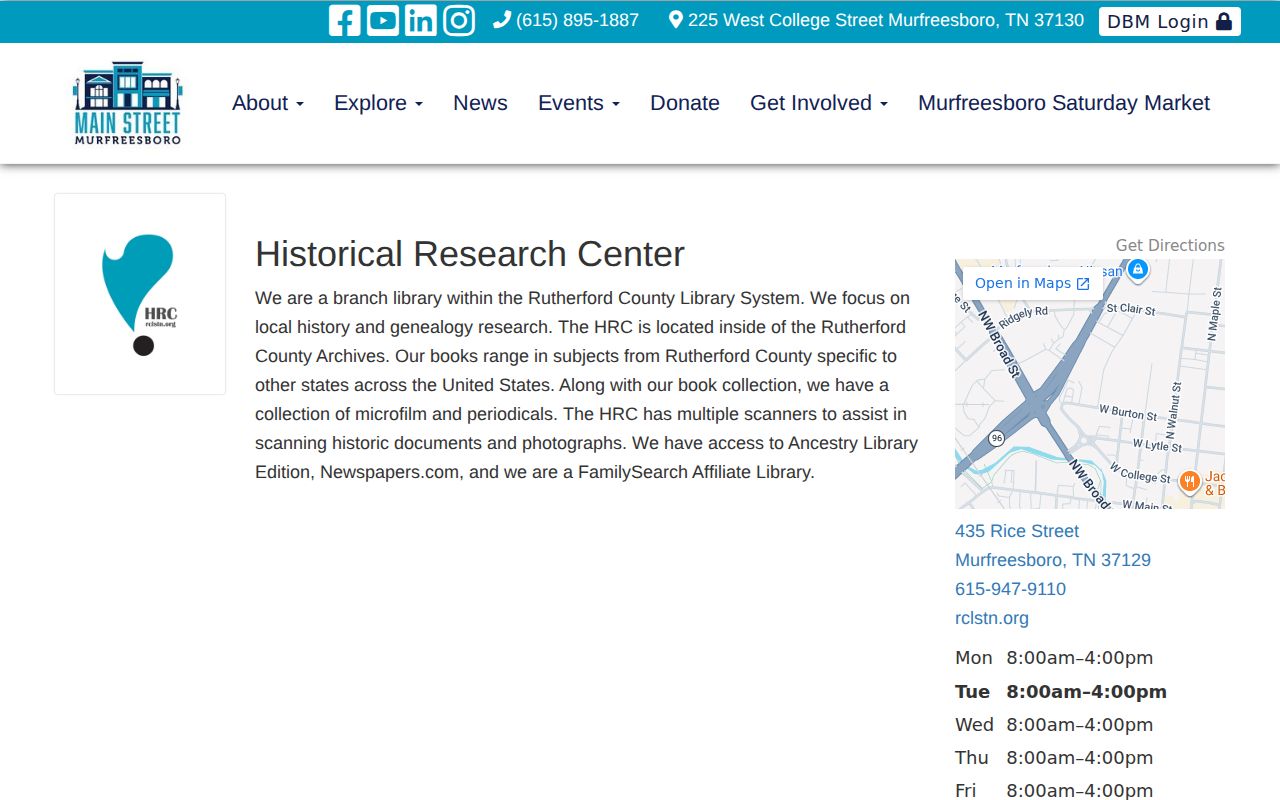Click the W Burton St label on map
Screen dimensions: 1280x800
[x=1128, y=413]
